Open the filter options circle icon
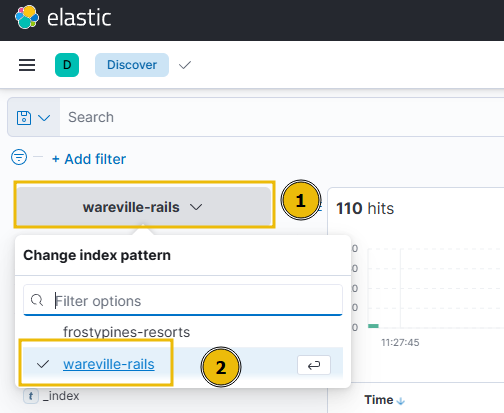 (19, 157)
